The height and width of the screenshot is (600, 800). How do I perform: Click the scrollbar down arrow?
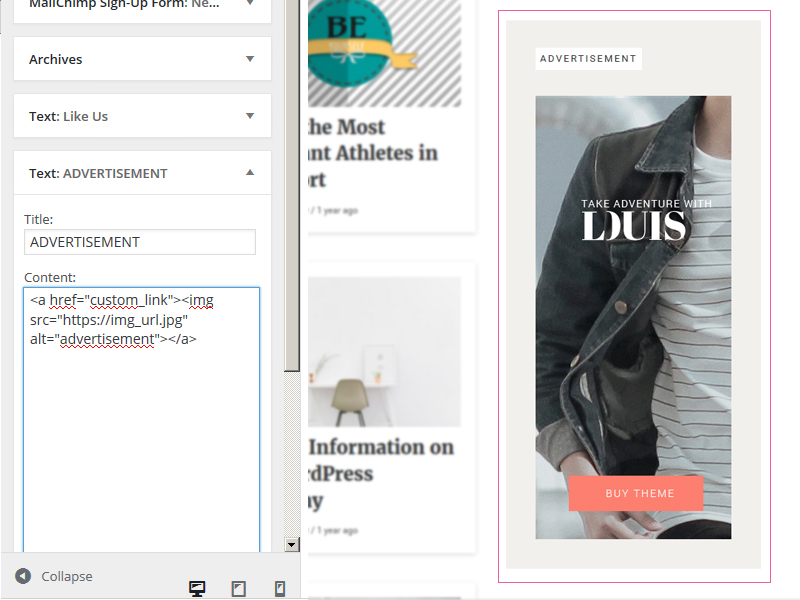pos(291,544)
